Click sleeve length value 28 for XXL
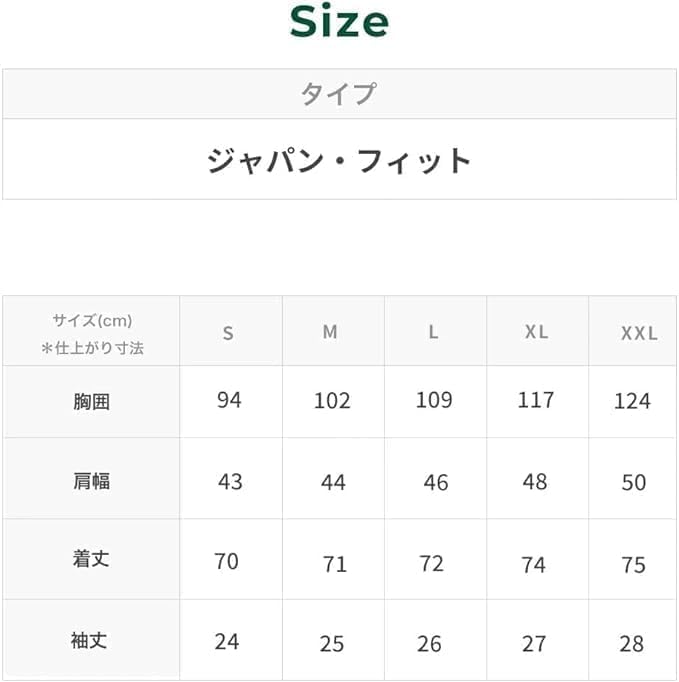This screenshot has width=679, height=682. pos(631,643)
